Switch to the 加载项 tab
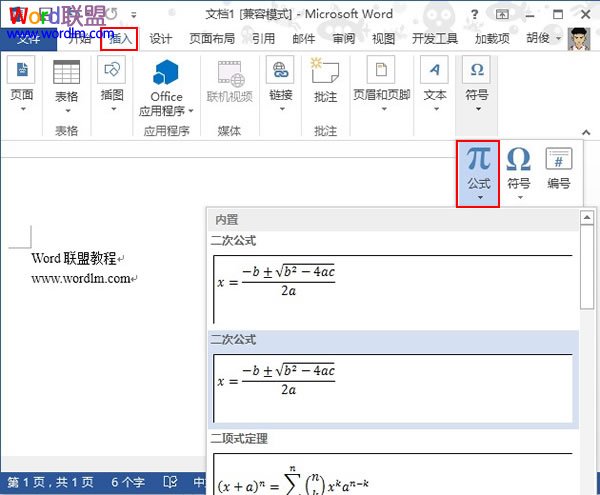Image resolution: width=600 pixels, height=495 pixels. pos(492,39)
